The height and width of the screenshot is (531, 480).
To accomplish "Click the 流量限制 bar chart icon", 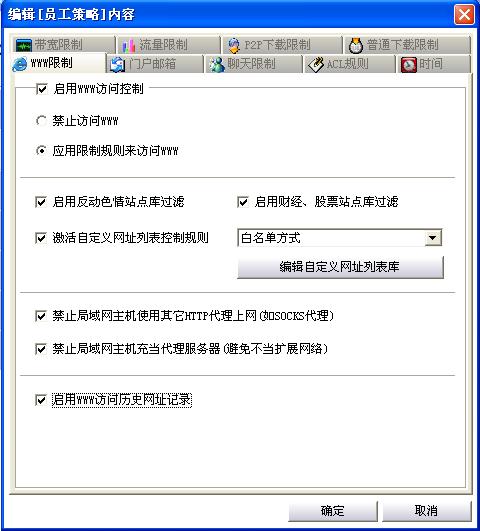I will coord(129,45).
